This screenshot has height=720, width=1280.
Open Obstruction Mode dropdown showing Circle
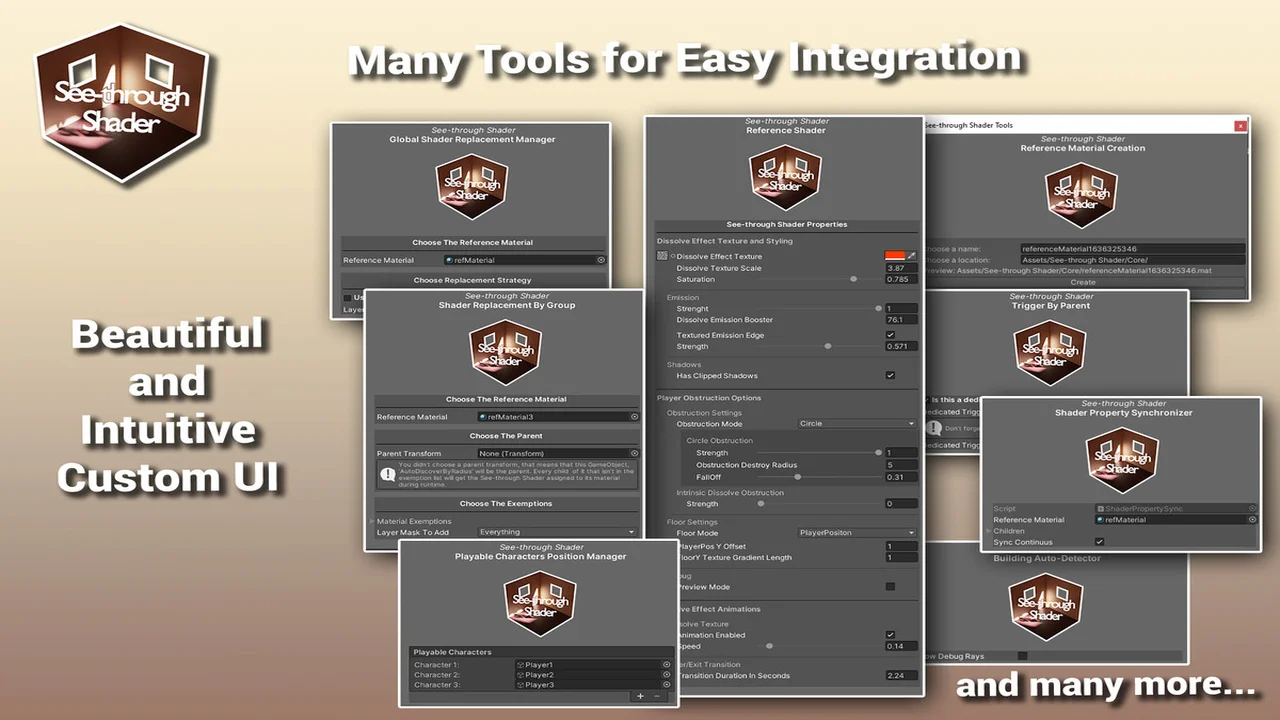[x=856, y=424]
